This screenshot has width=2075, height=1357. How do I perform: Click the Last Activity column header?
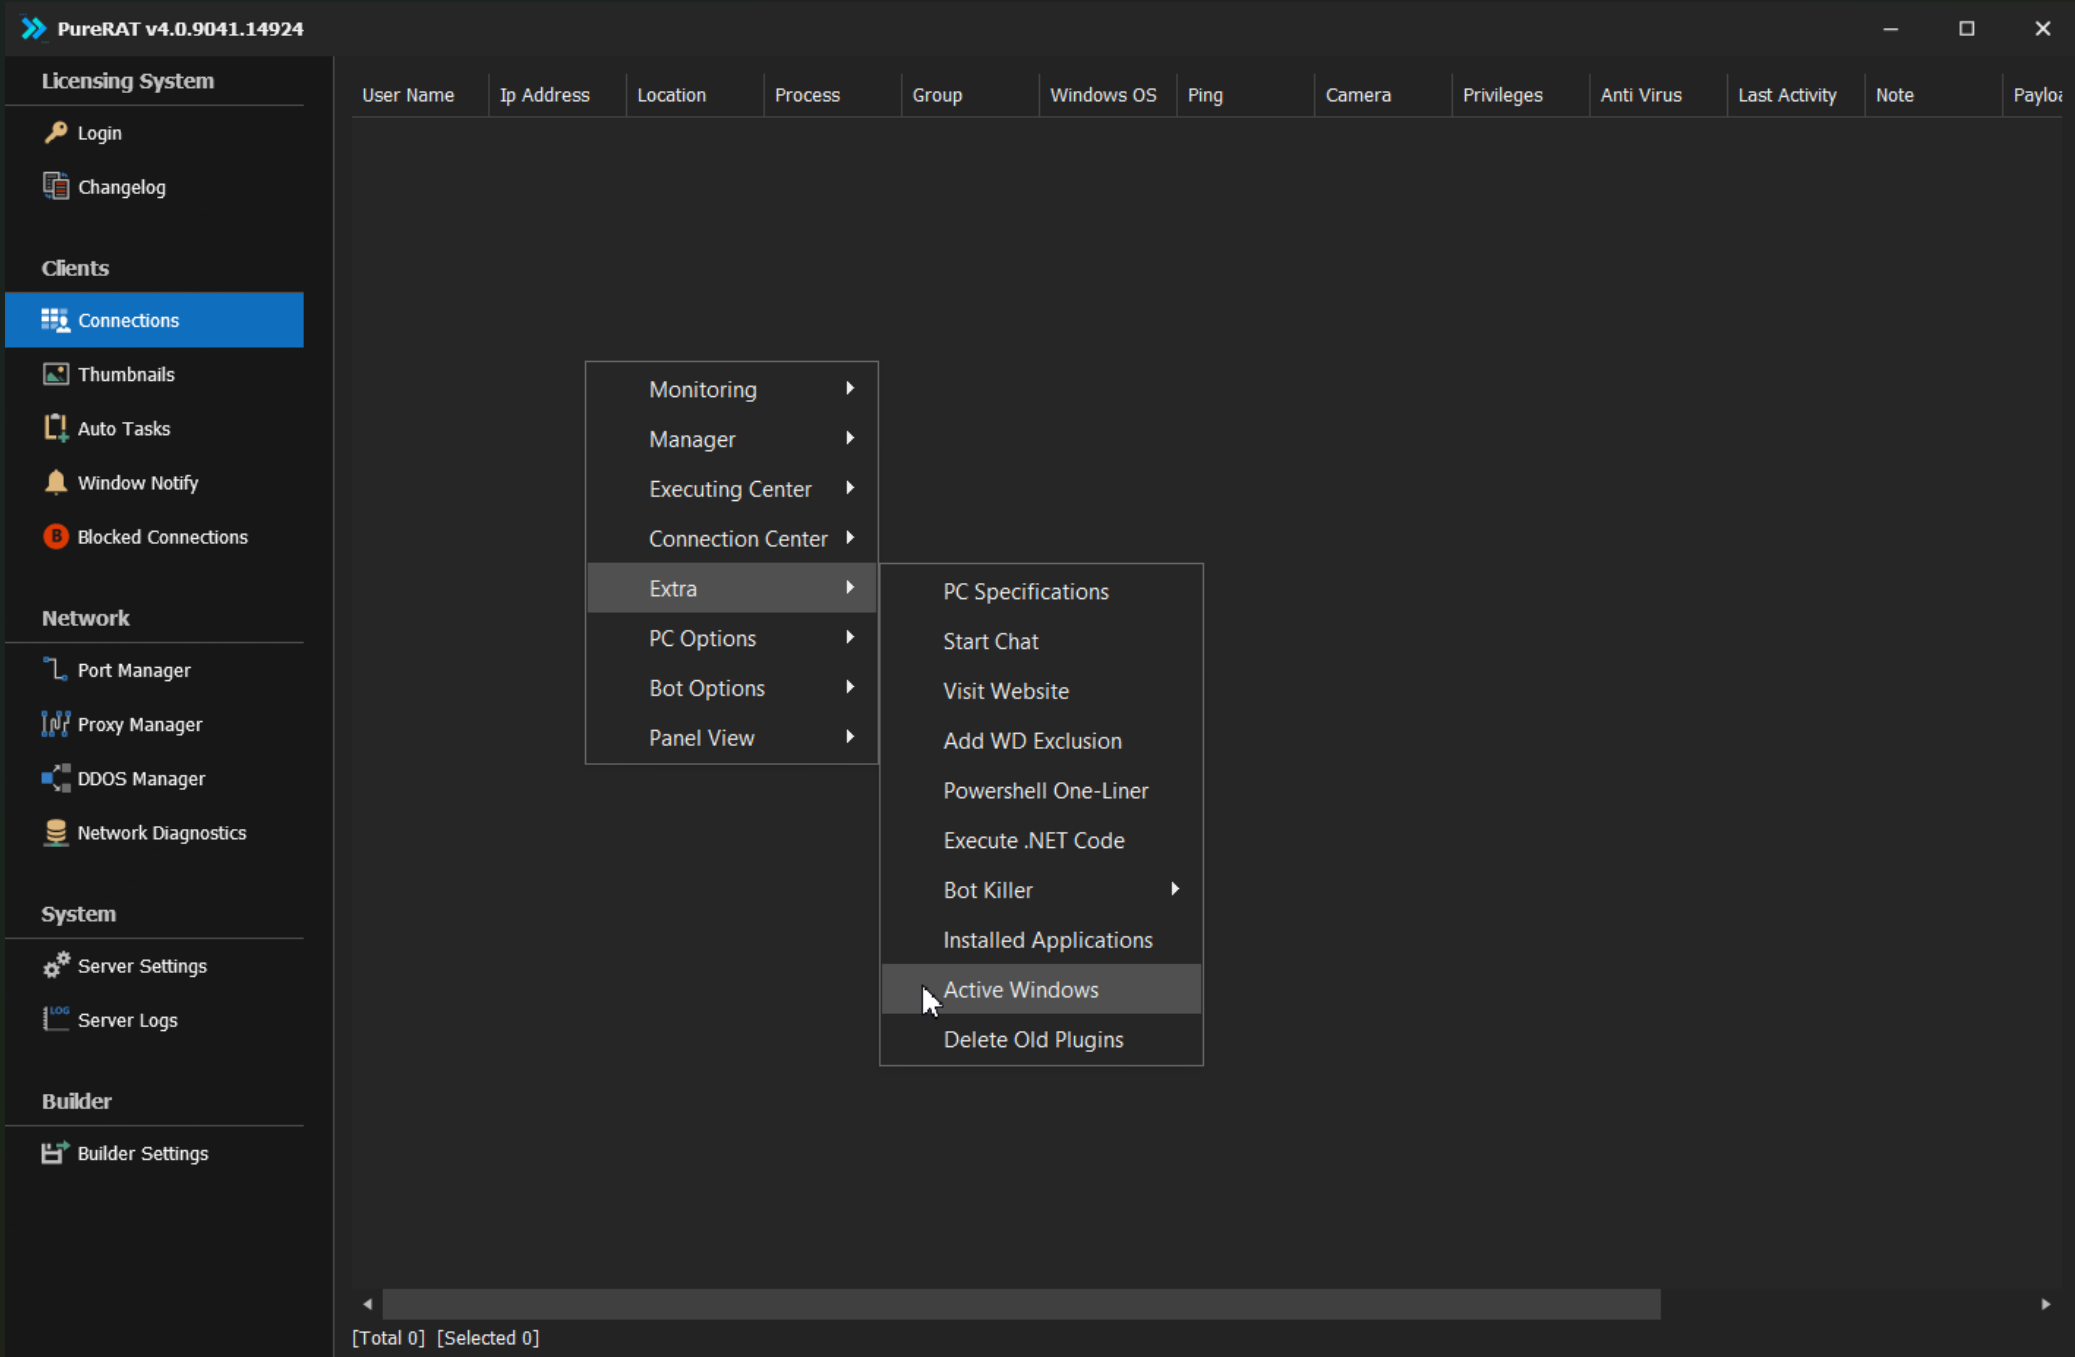(x=1795, y=95)
